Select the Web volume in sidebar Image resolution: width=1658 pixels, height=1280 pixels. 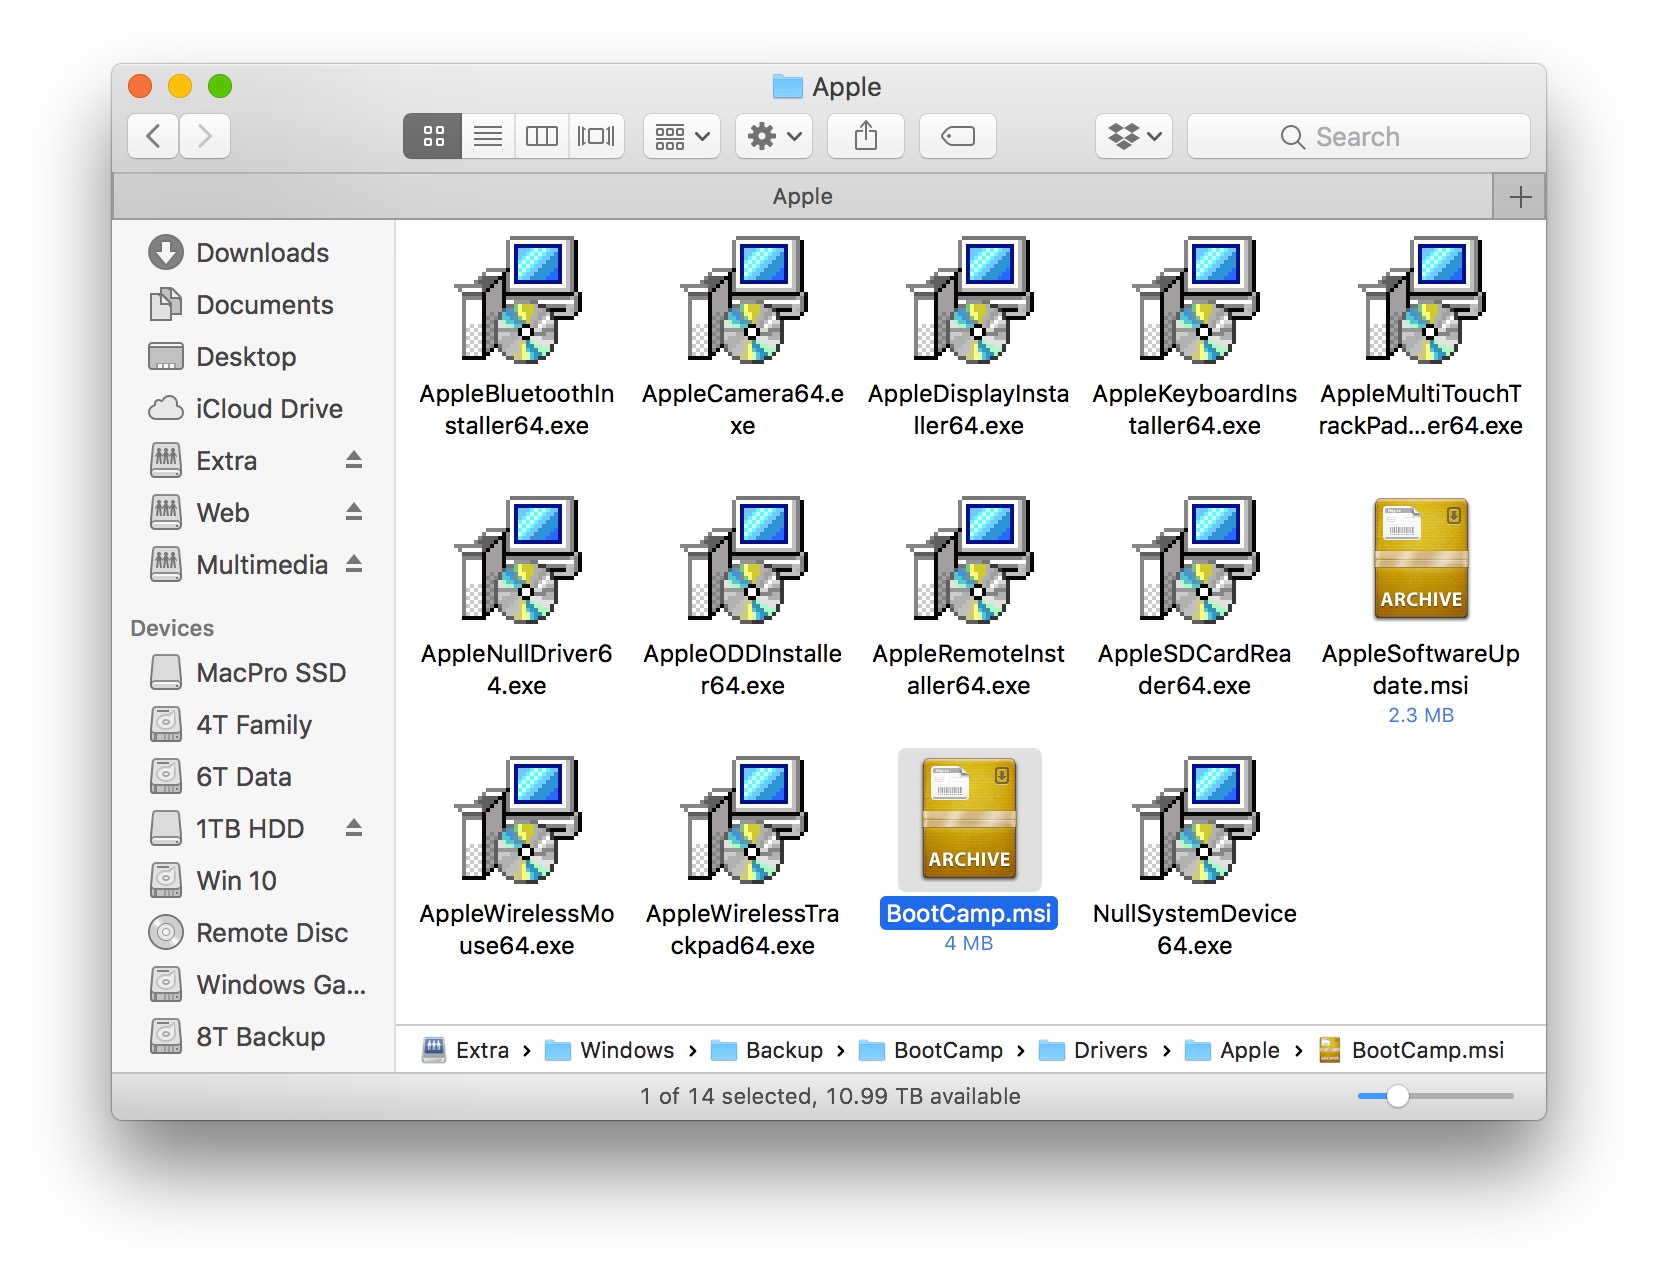[199, 513]
